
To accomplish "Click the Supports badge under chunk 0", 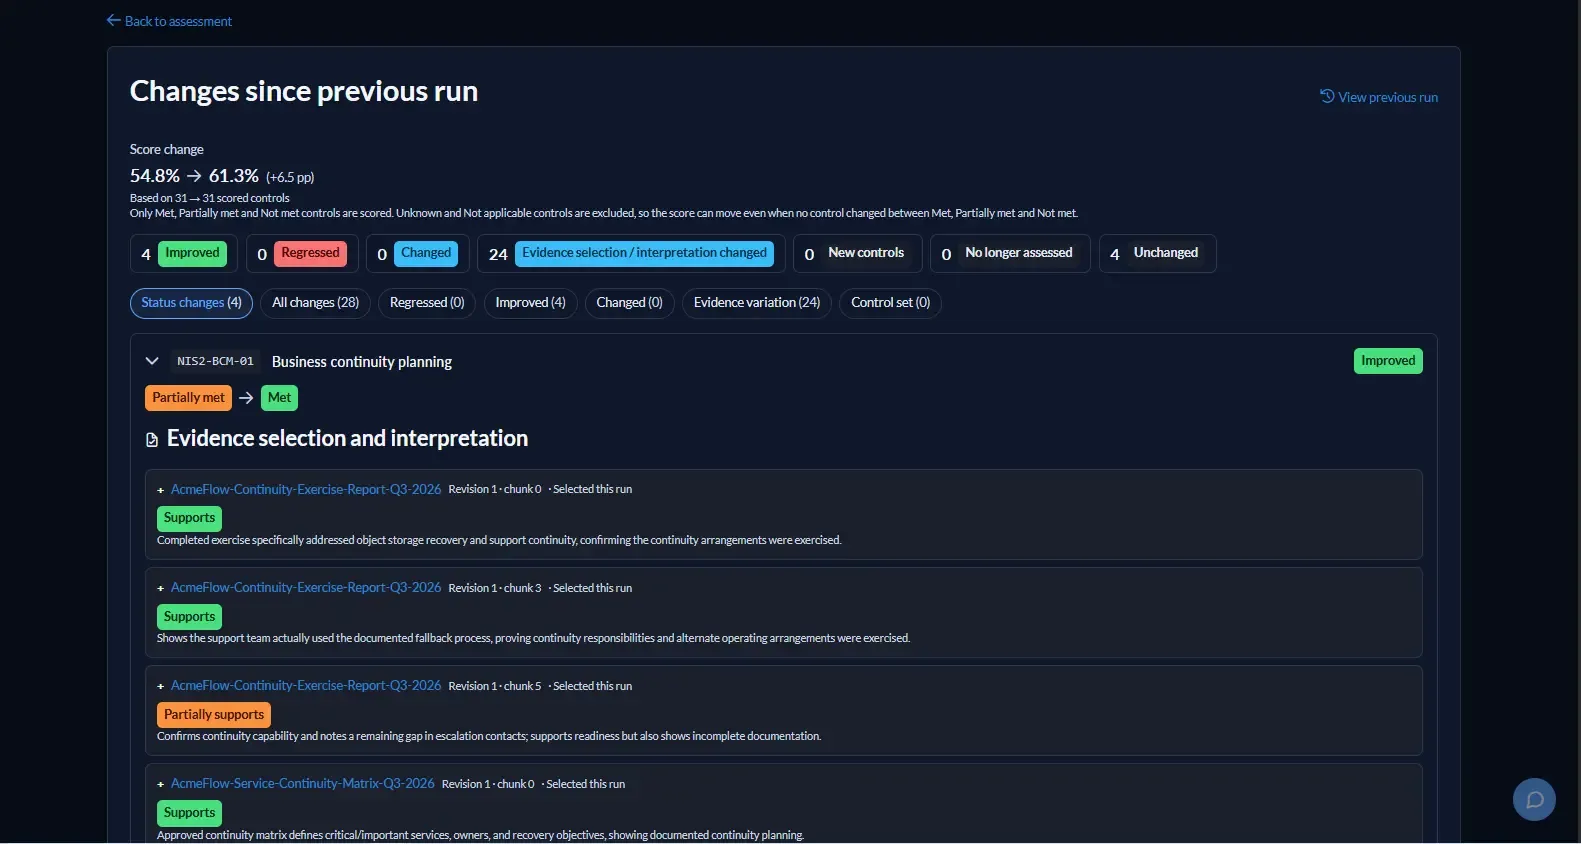I will point(189,518).
